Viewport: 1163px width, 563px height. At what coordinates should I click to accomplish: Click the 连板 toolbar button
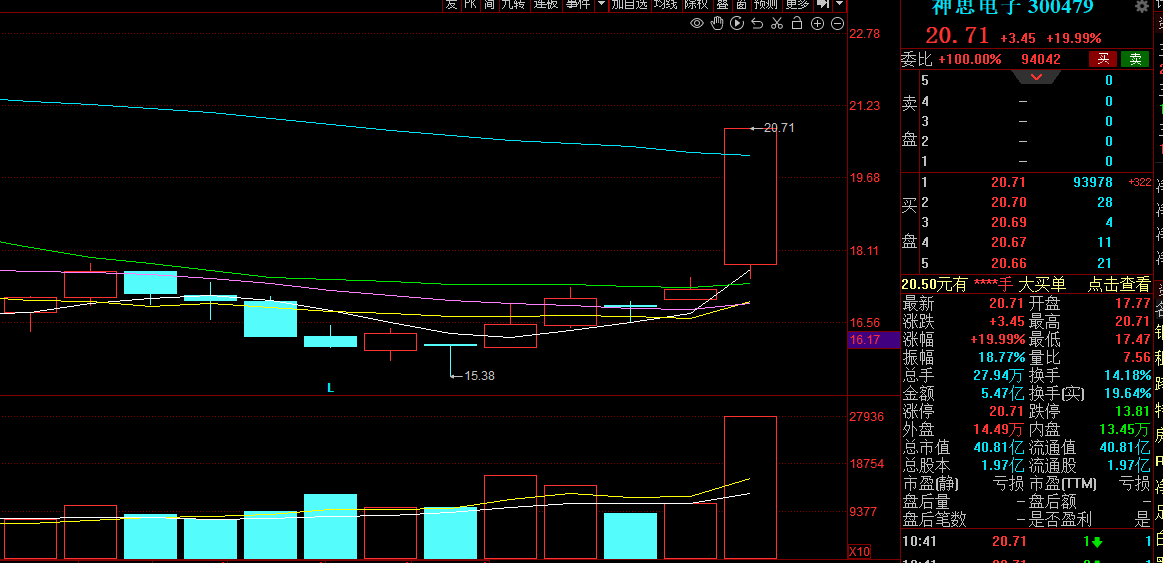tap(546, 4)
